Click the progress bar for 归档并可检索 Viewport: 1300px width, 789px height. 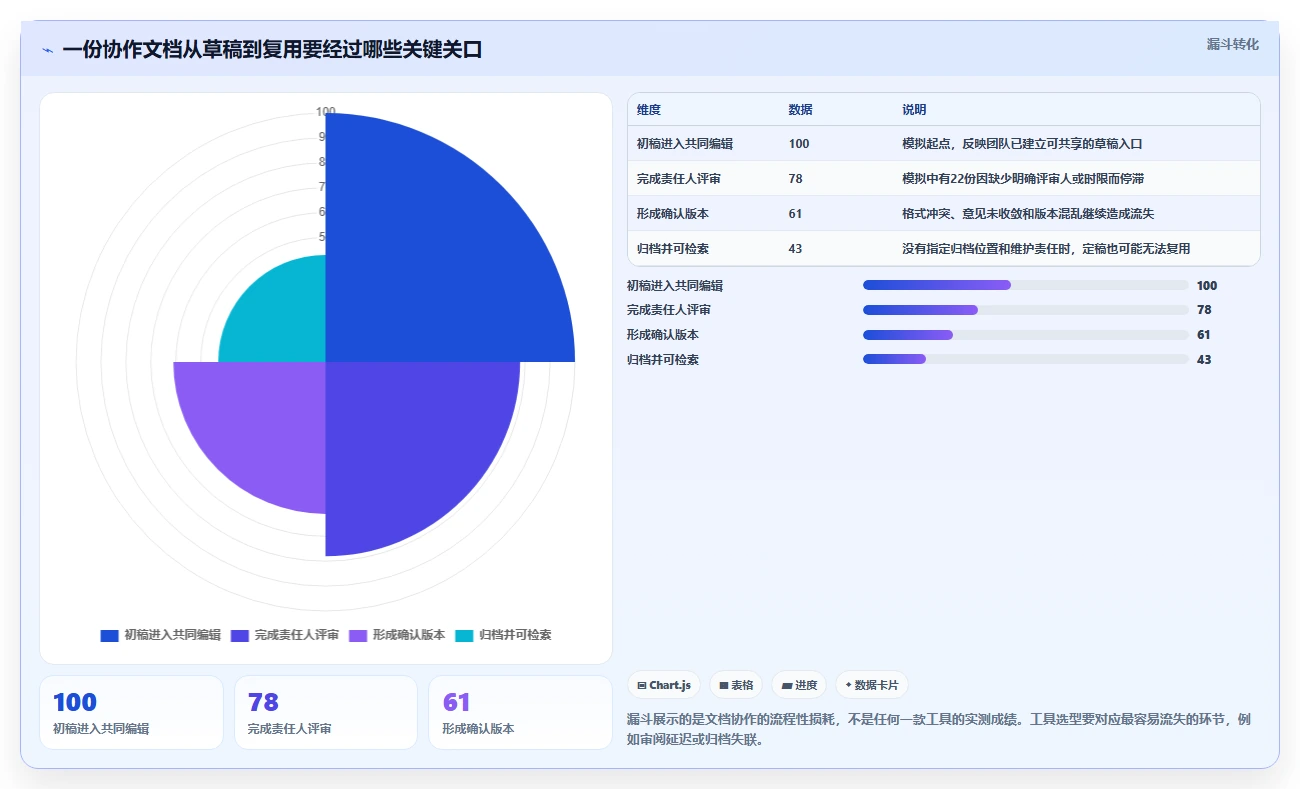[1026, 359]
